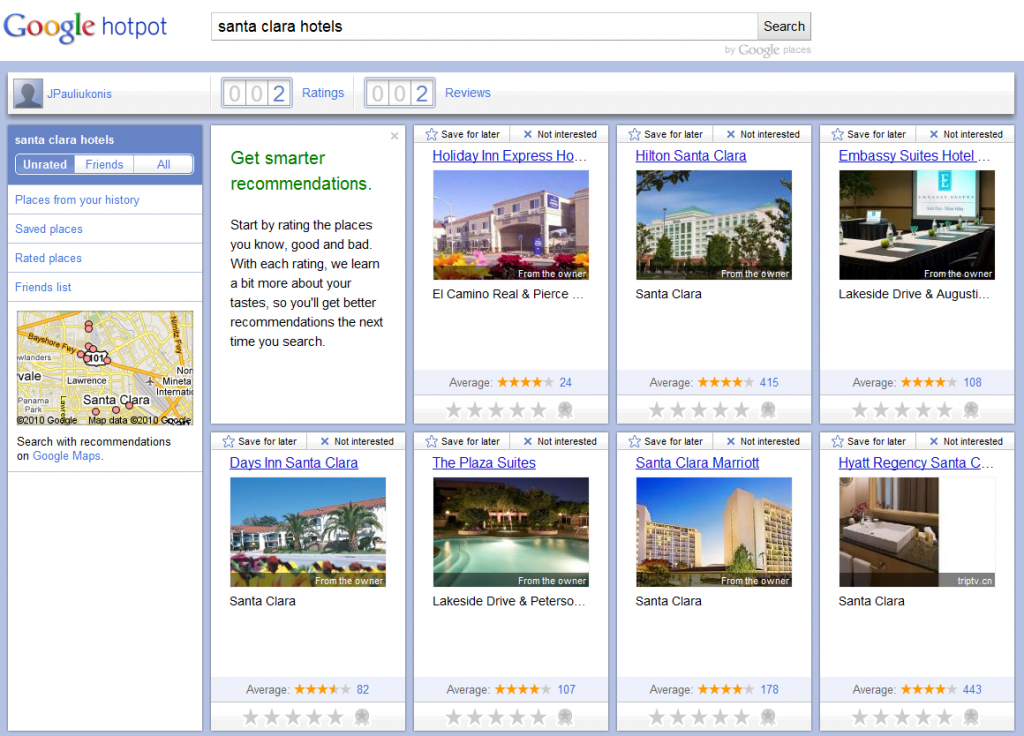Viewport: 1024px width, 736px height.
Task: Switch to the All filter tab
Action: coord(163,165)
